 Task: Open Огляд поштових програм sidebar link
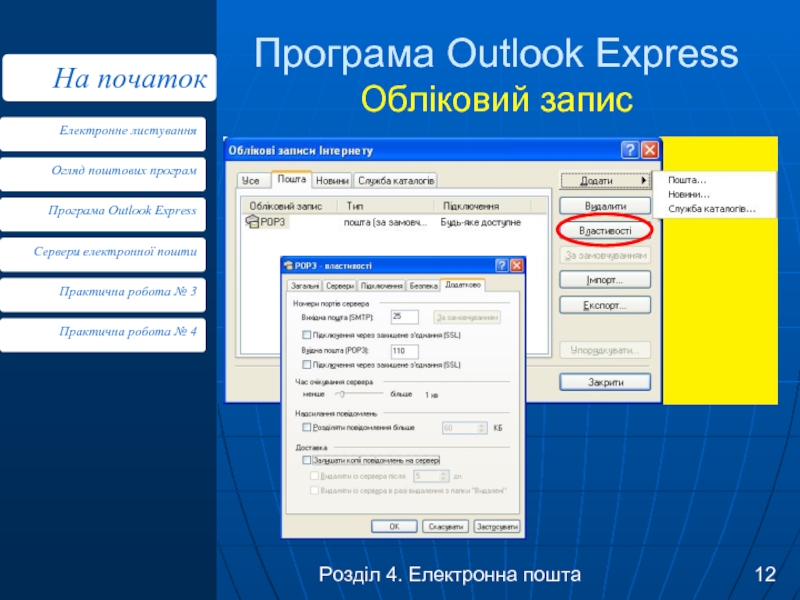103,172
